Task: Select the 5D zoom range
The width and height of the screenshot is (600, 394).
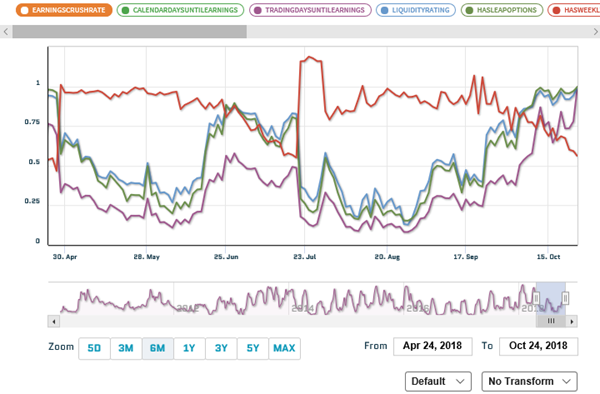Action: [94, 348]
